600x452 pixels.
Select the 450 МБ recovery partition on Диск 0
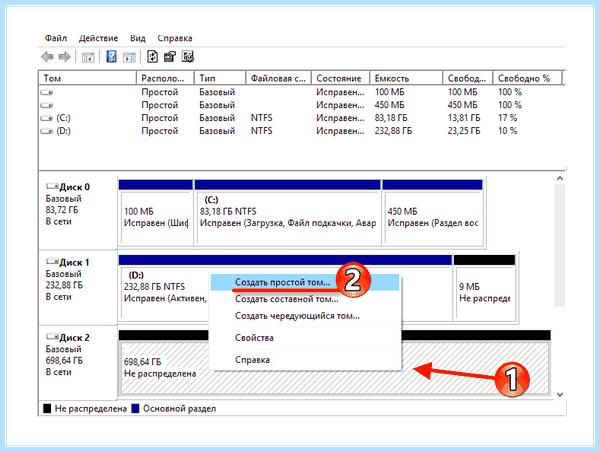[433, 213]
